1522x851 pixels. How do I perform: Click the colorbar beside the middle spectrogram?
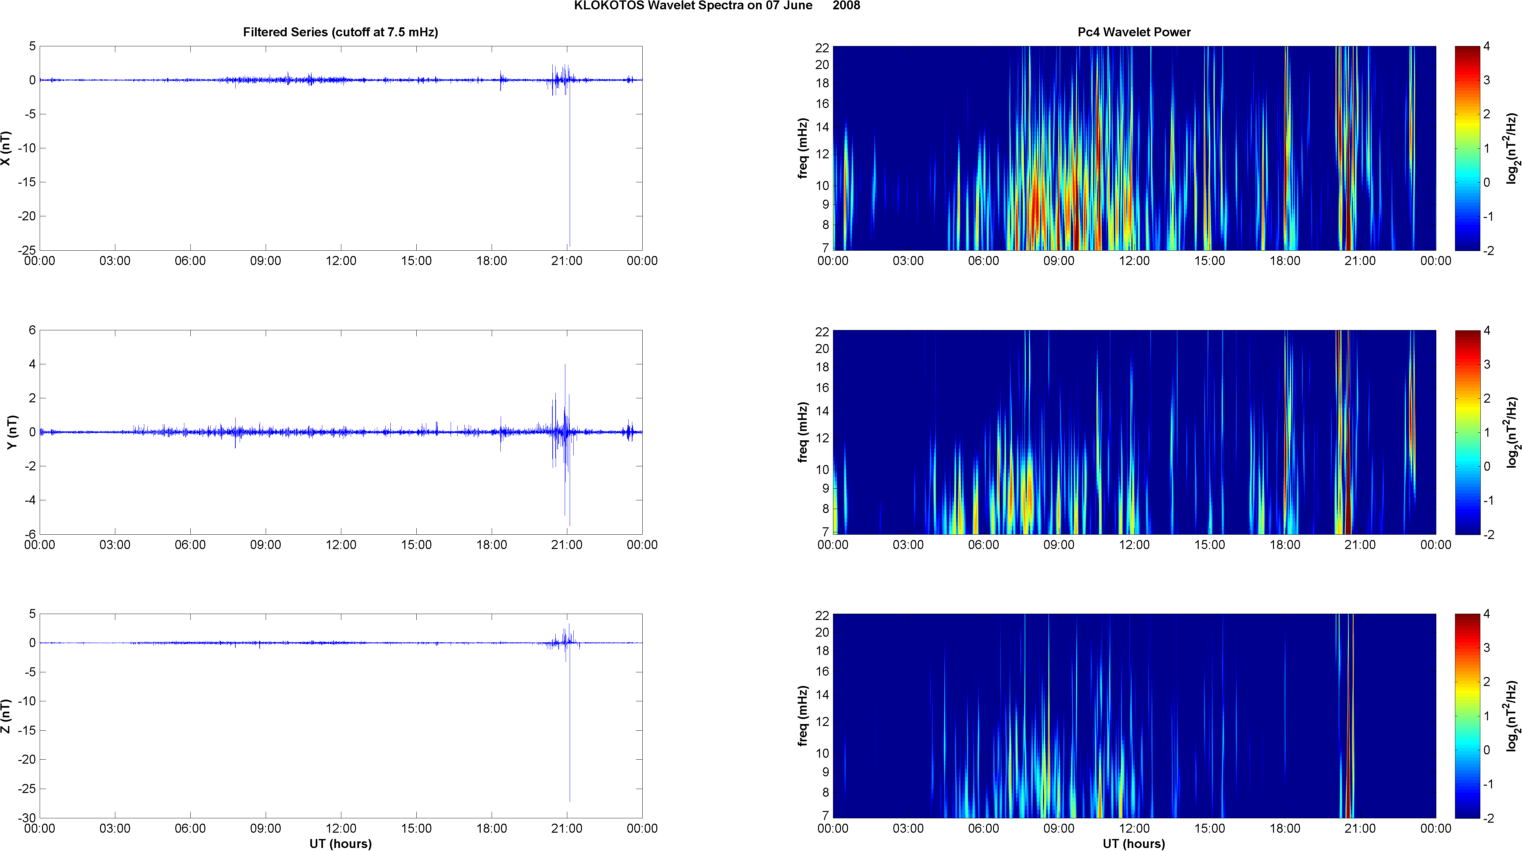click(1466, 432)
